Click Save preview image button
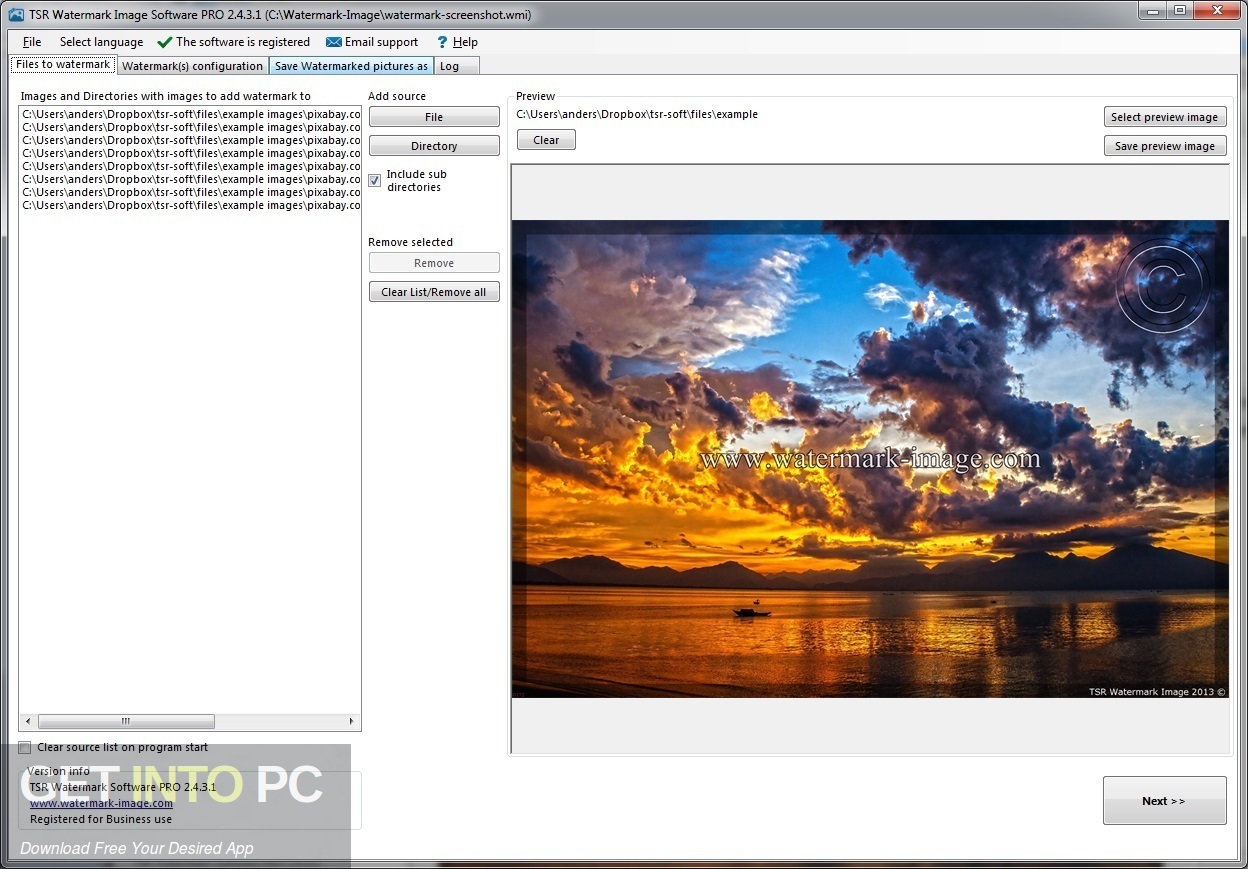Viewport: 1248px width, 869px height. (1165, 146)
